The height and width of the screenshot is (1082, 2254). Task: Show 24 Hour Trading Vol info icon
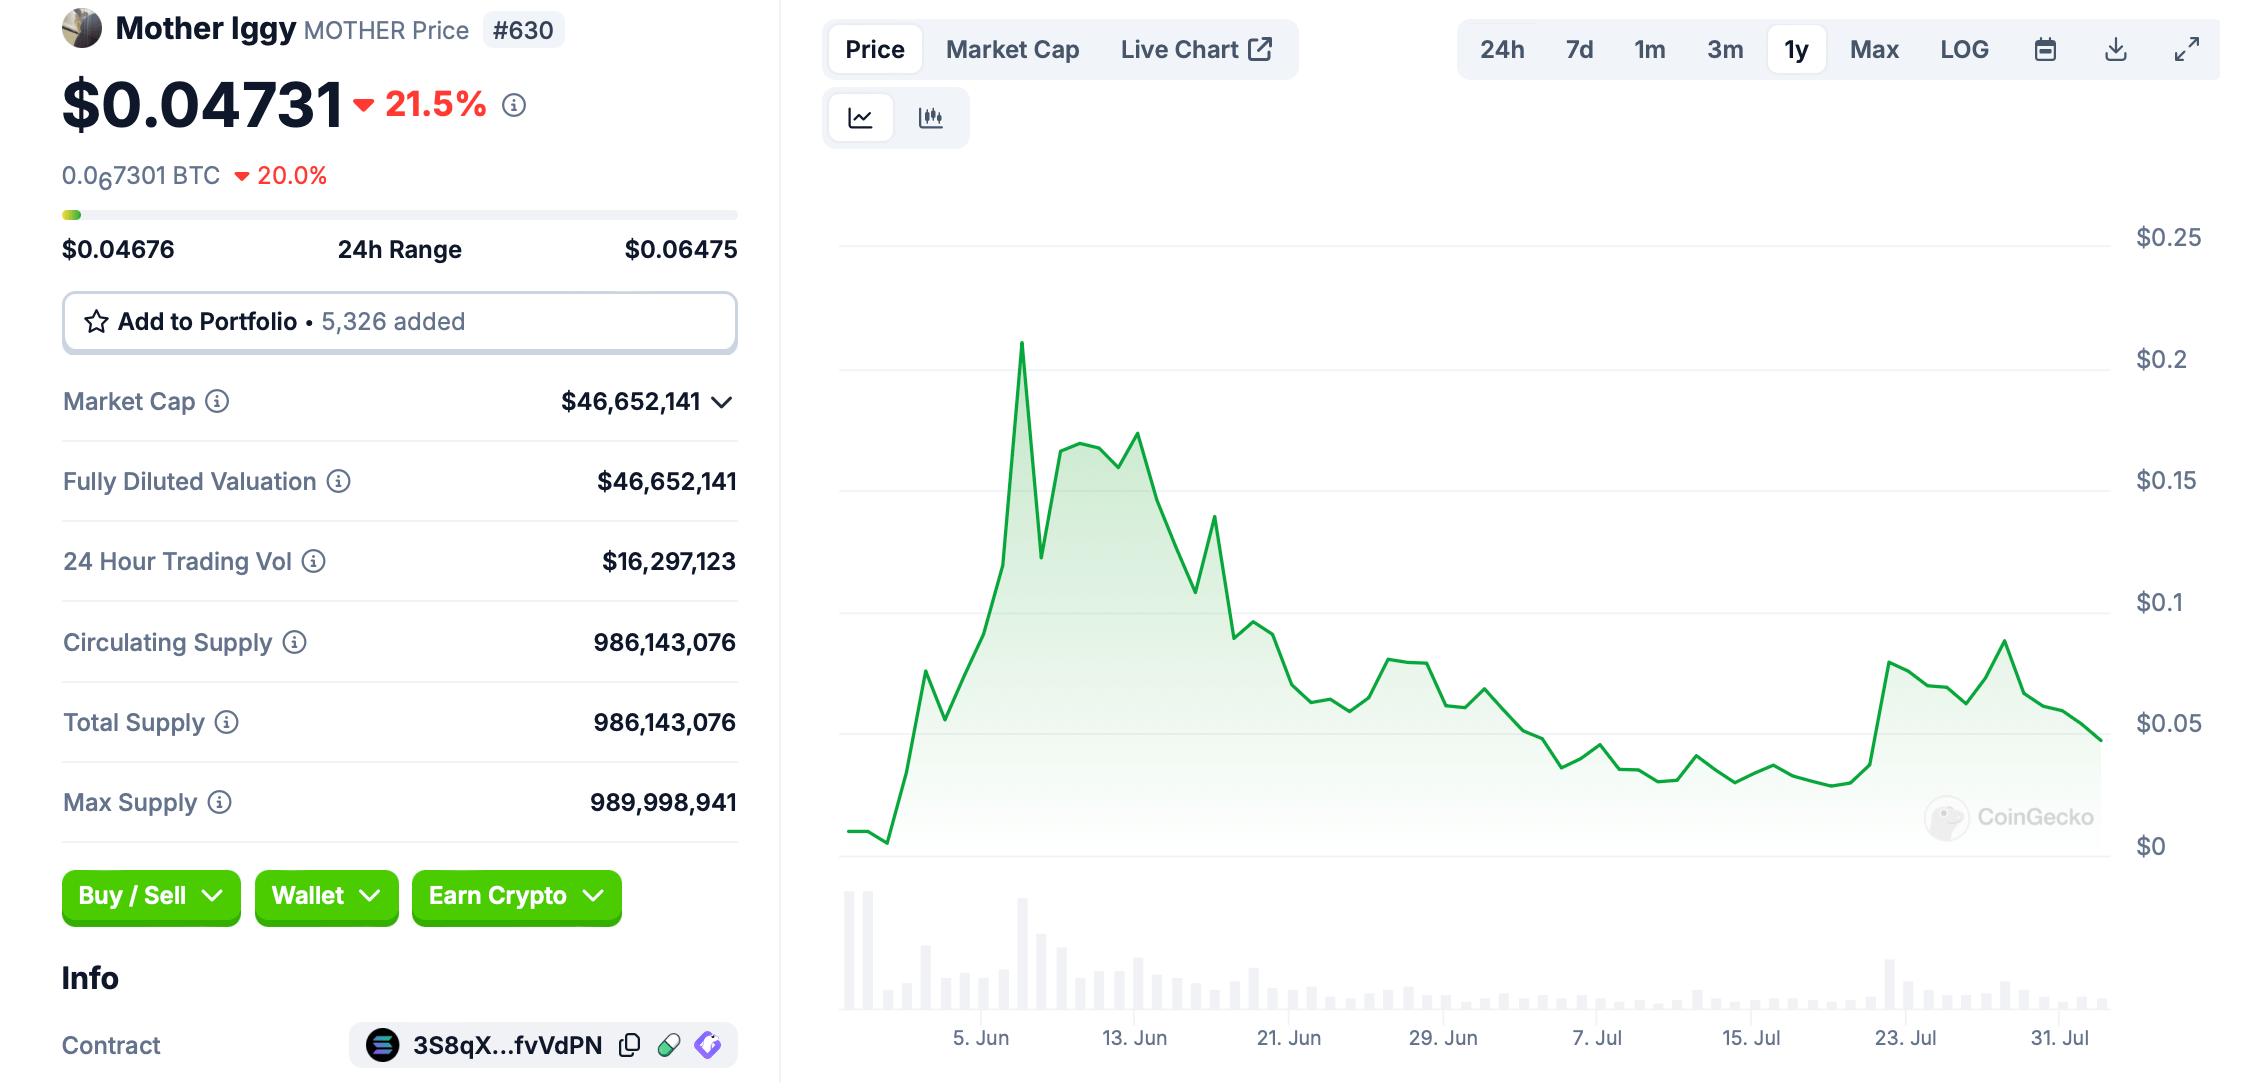click(314, 561)
